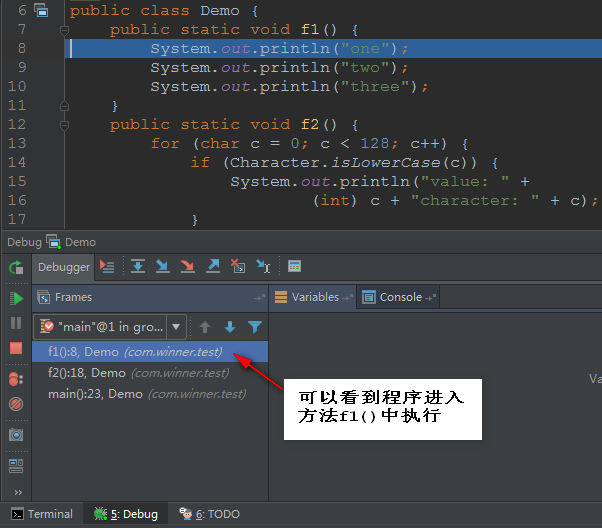
Task: Click the Drop Frame icon
Action: click(x=238, y=266)
